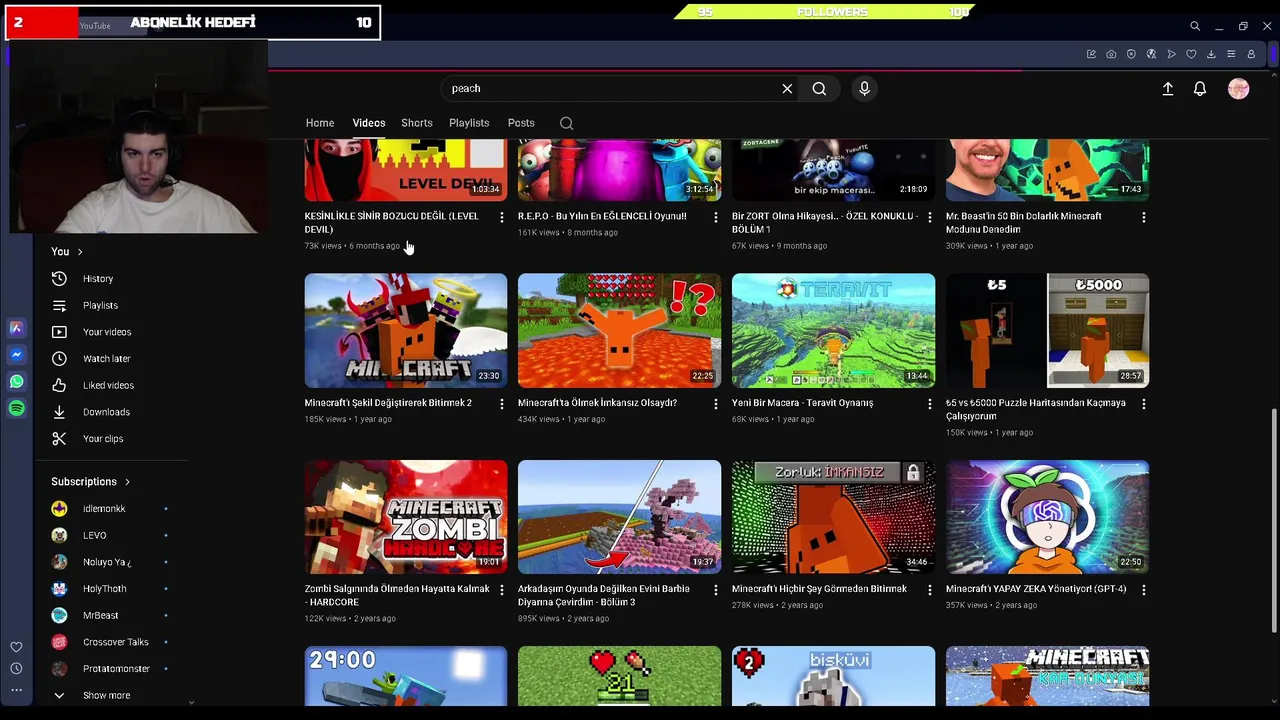Open the heart bookmarks icon in the browser sidebar

click(x=16, y=647)
